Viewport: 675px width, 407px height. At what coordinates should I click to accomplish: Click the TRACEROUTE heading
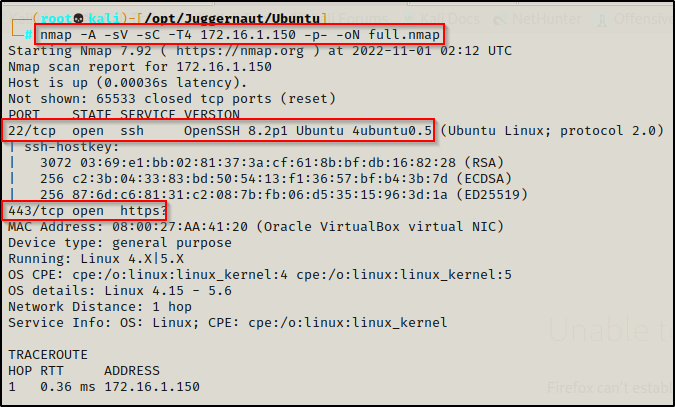(48, 354)
